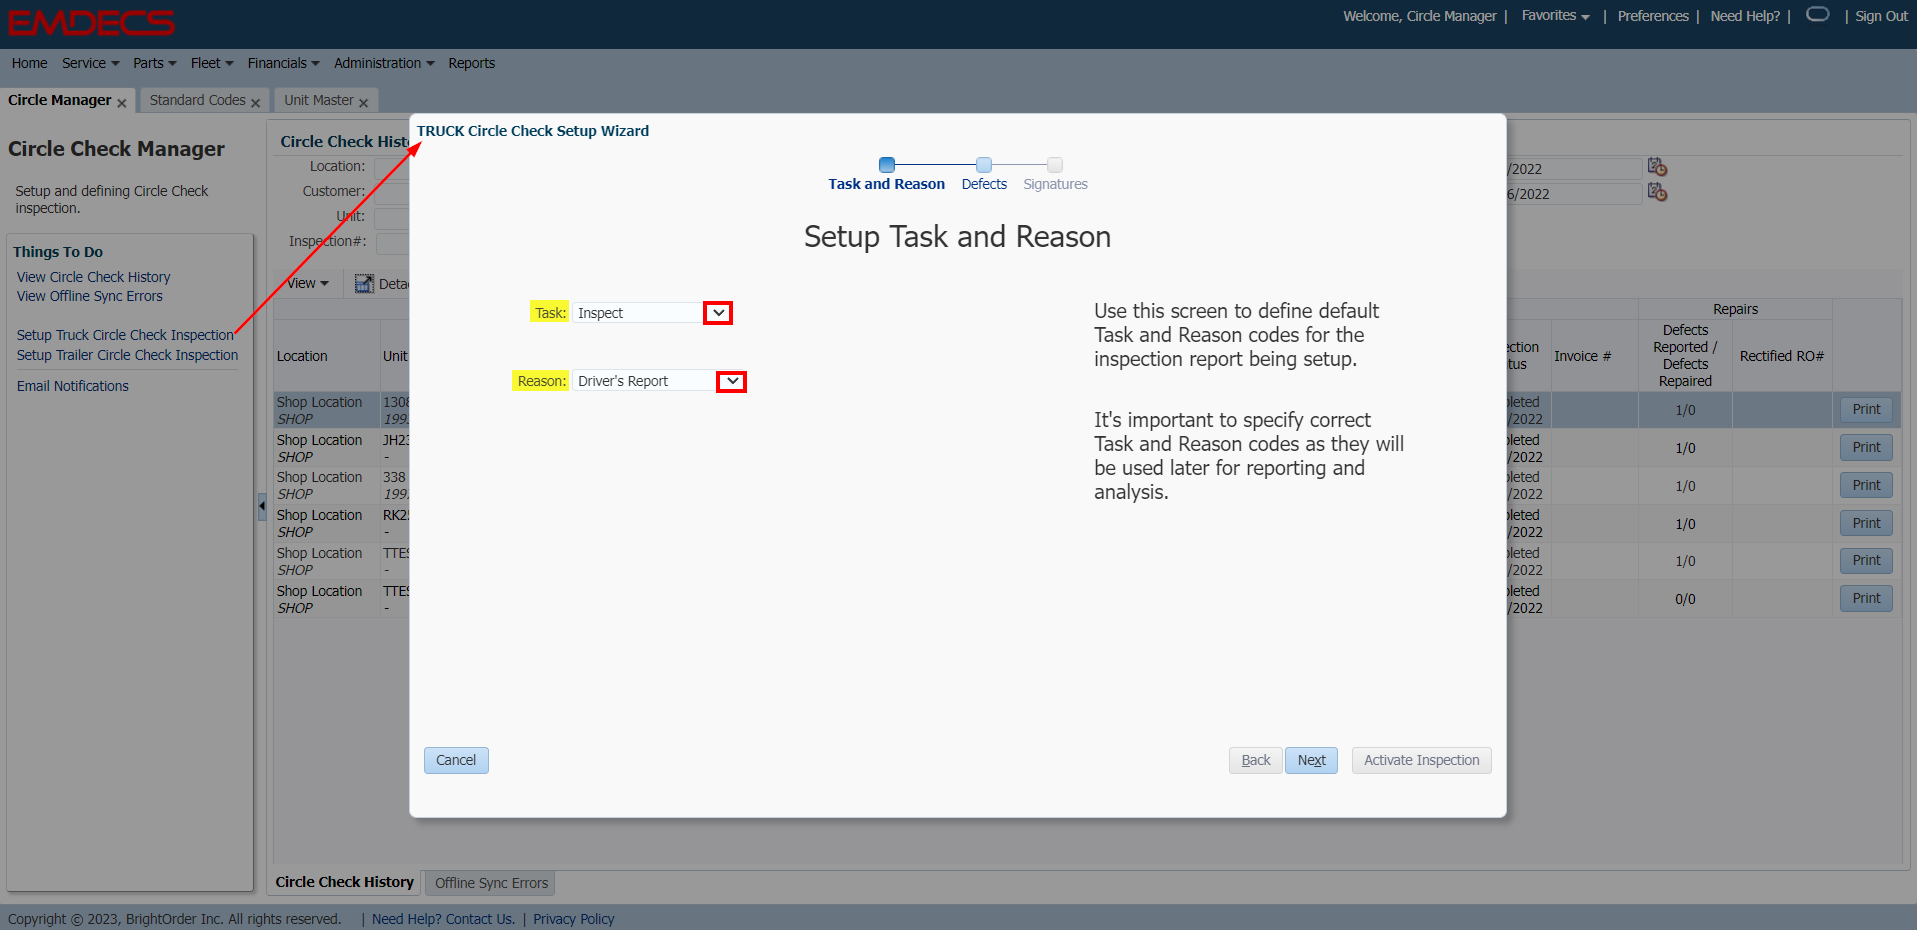Click the EMDECS logo
1917x930 pixels.
click(x=91, y=22)
